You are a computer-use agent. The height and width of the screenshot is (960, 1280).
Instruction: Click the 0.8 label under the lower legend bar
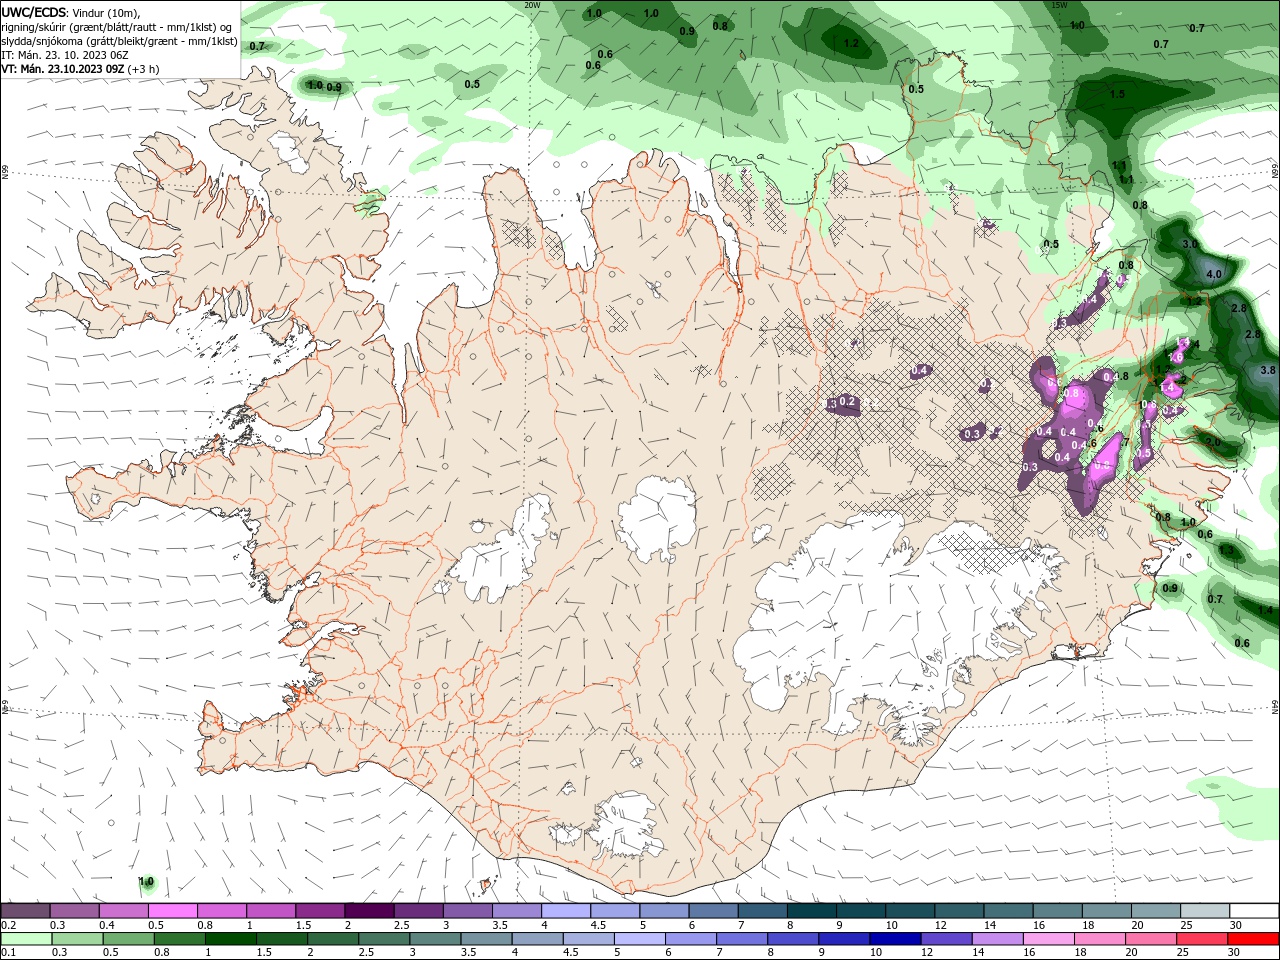[161, 953]
